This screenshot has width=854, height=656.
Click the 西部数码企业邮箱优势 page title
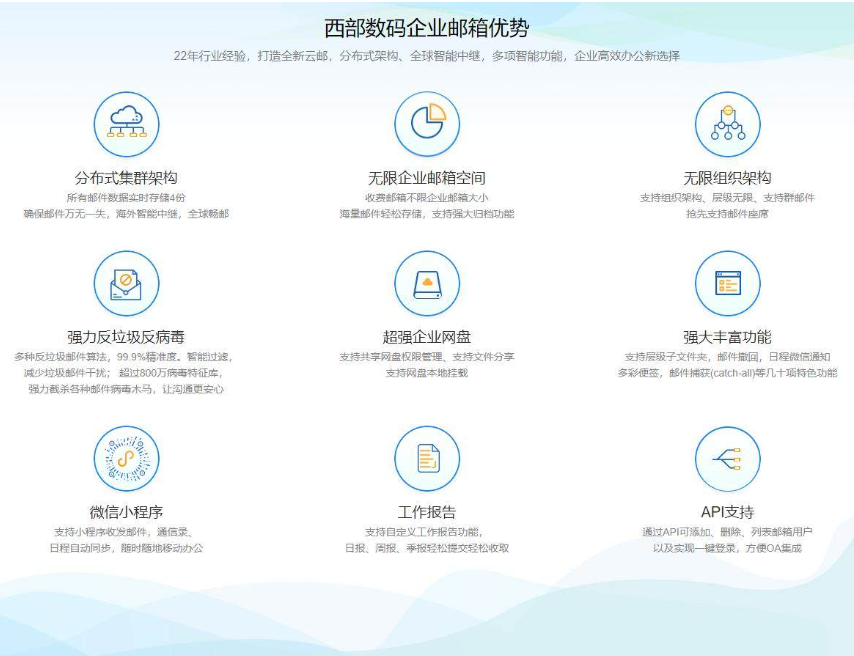click(427, 28)
